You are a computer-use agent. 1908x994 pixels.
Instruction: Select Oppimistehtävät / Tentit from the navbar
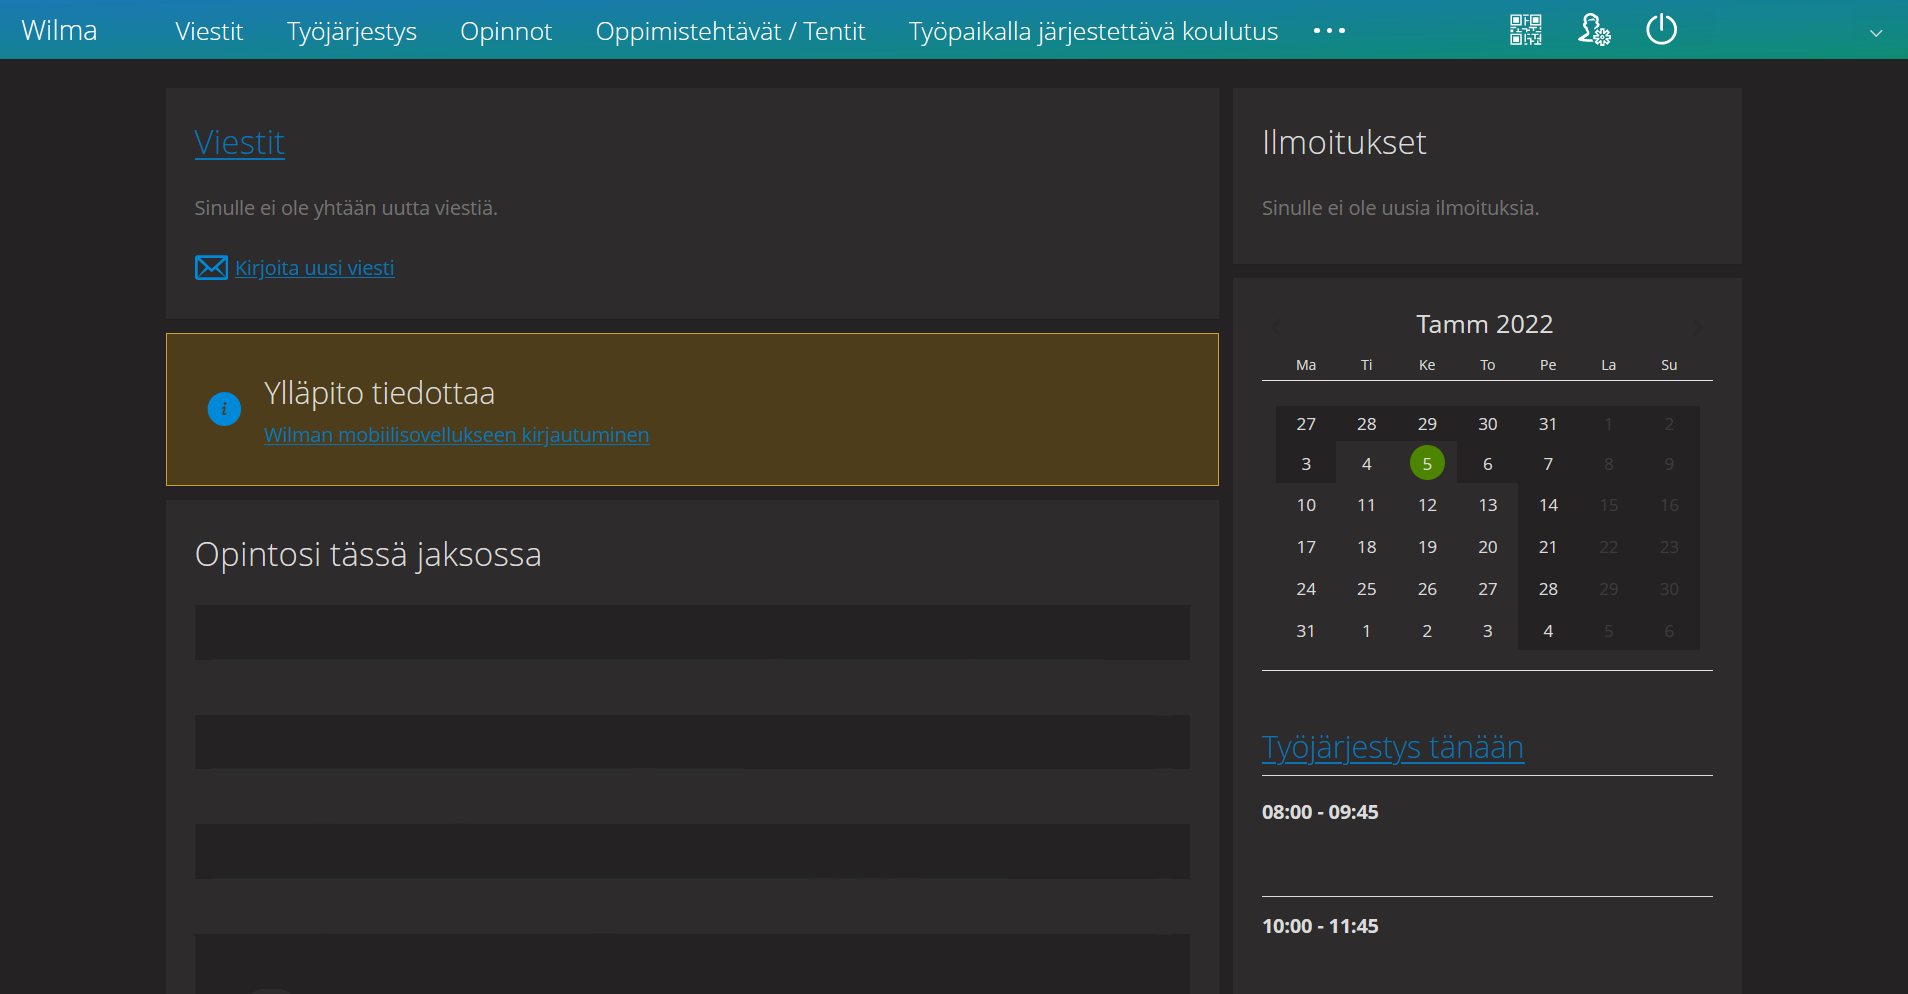730,31
